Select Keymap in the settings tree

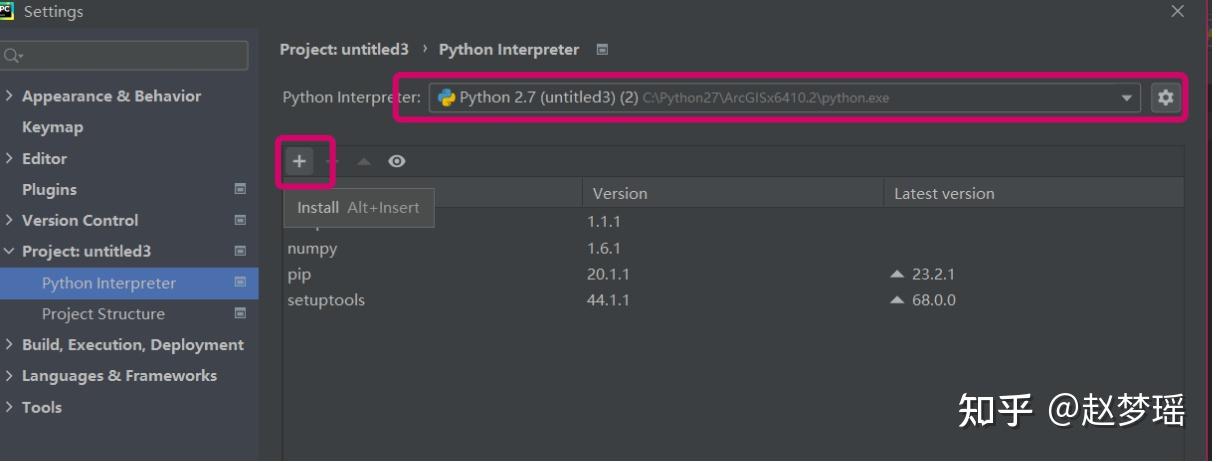[52, 127]
